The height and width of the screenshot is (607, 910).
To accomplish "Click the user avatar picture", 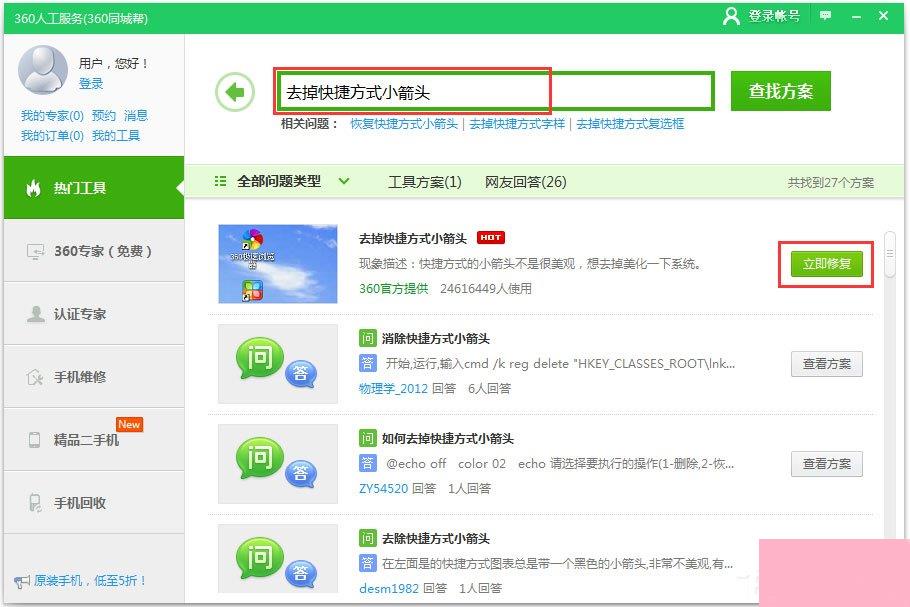I will point(43,70).
